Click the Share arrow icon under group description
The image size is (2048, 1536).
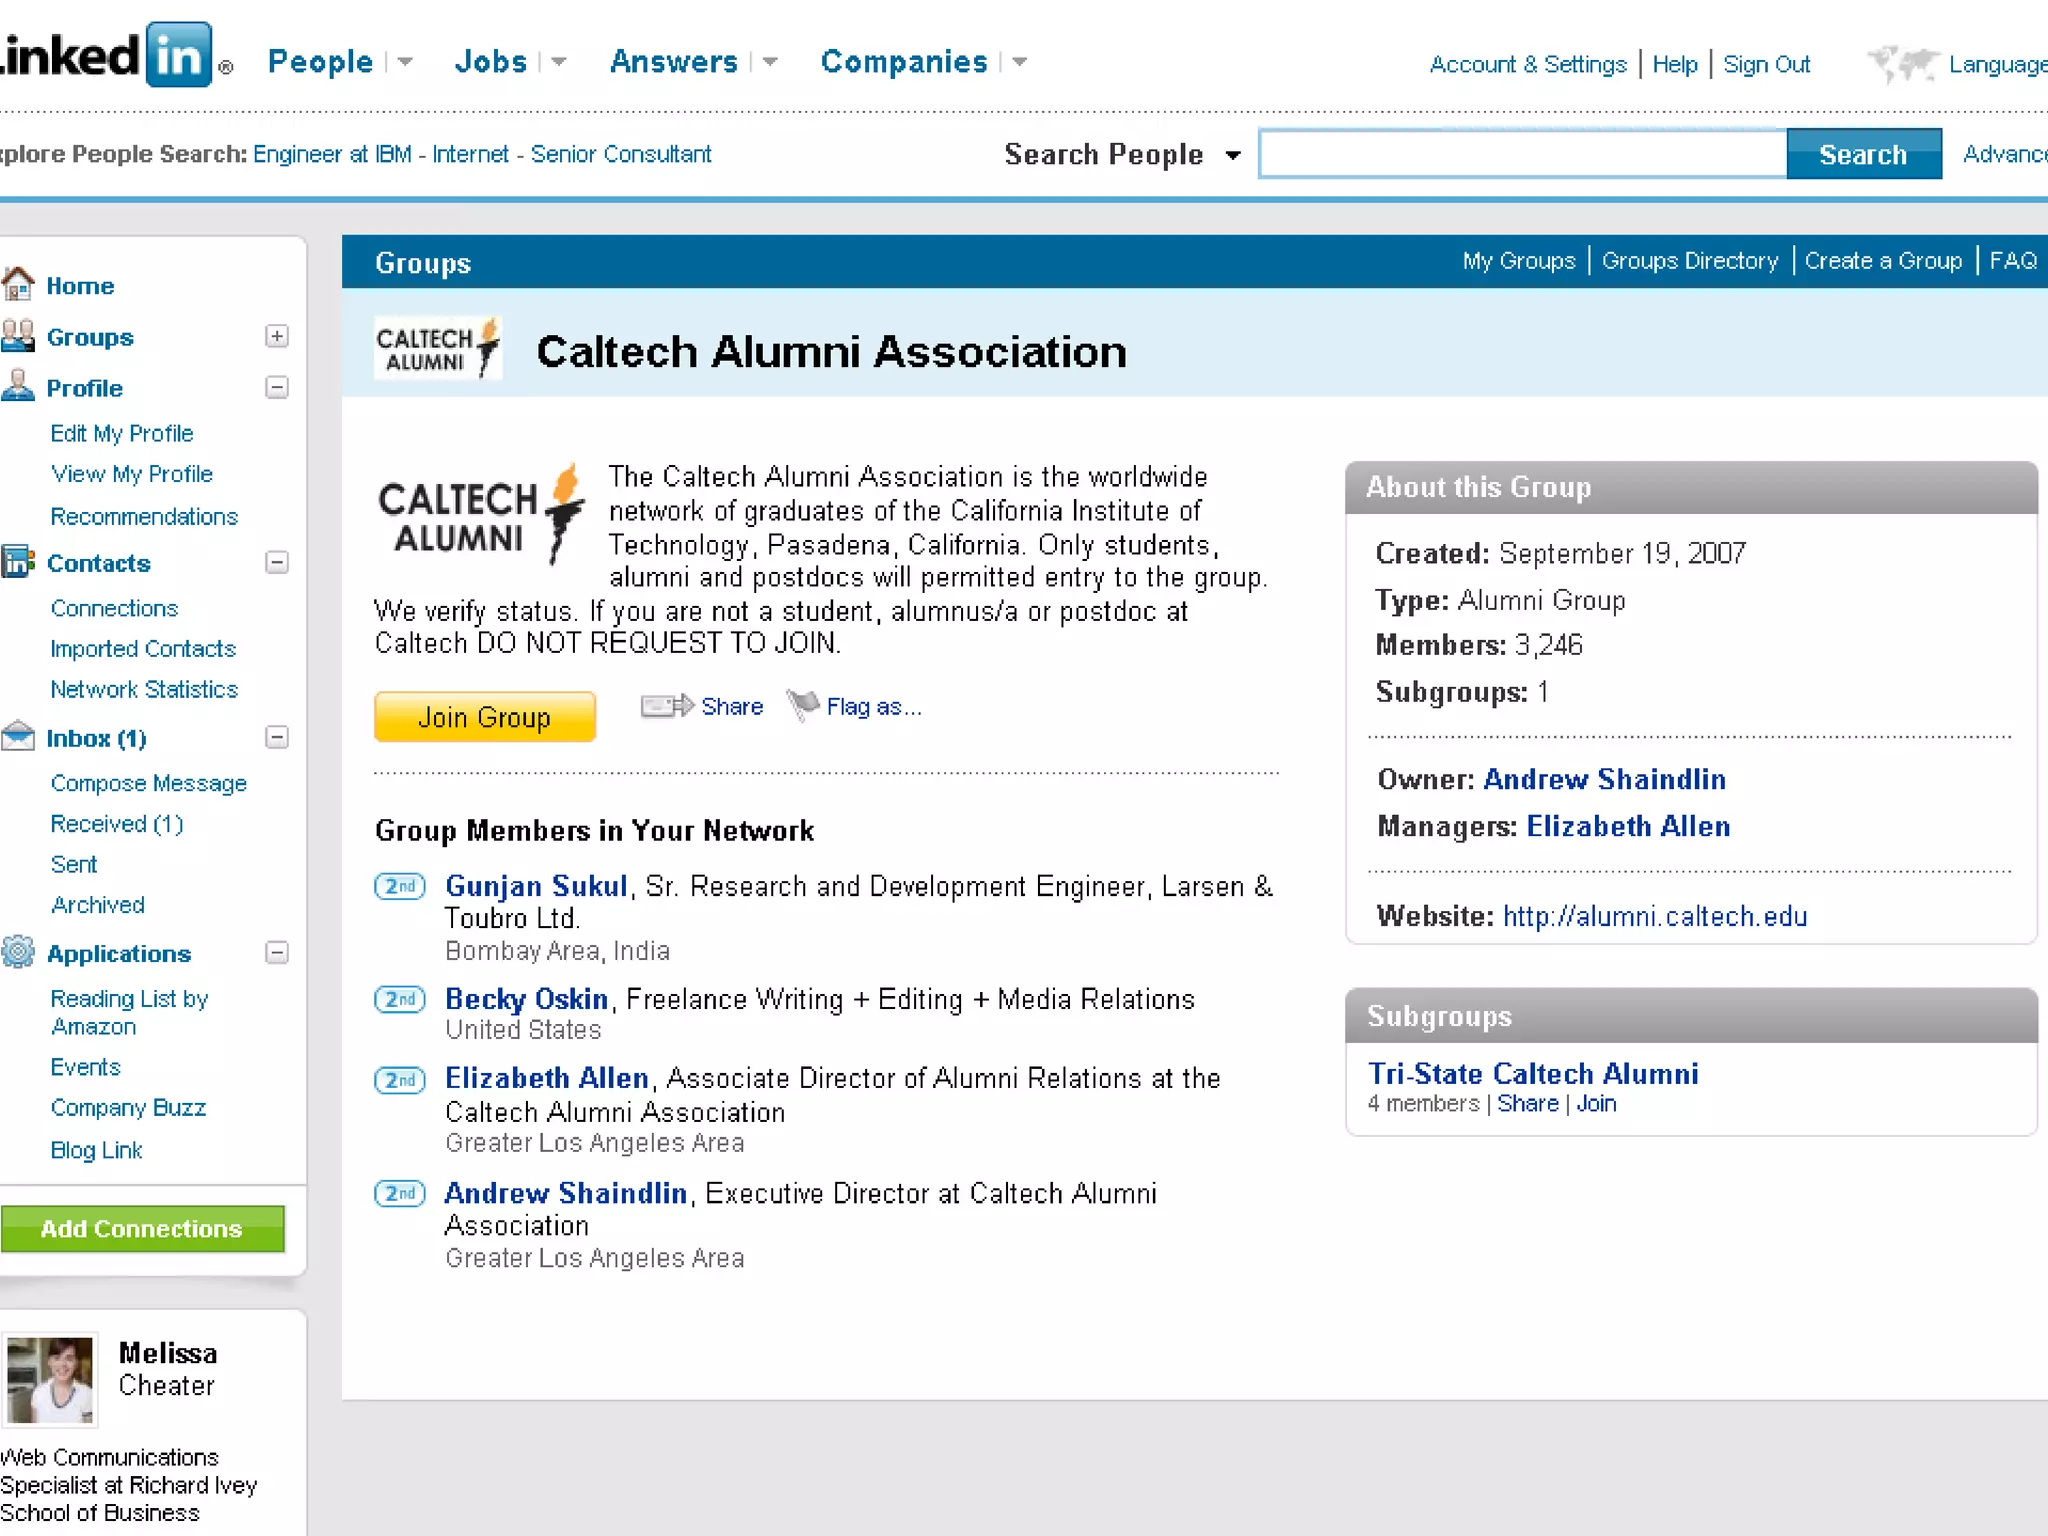pos(666,706)
